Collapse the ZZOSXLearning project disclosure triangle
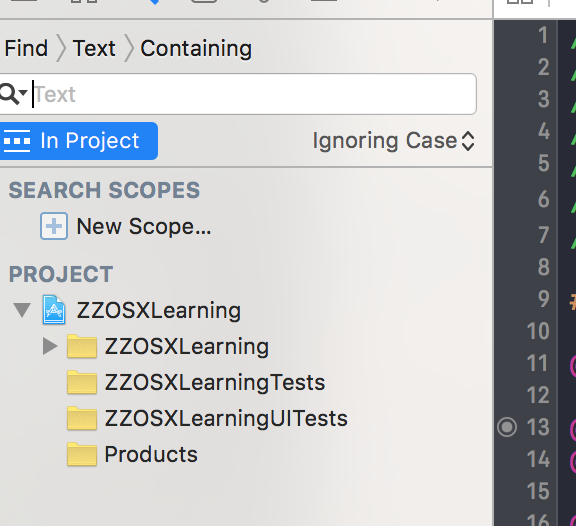This screenshot has height=526, width=576. [22, 310]
